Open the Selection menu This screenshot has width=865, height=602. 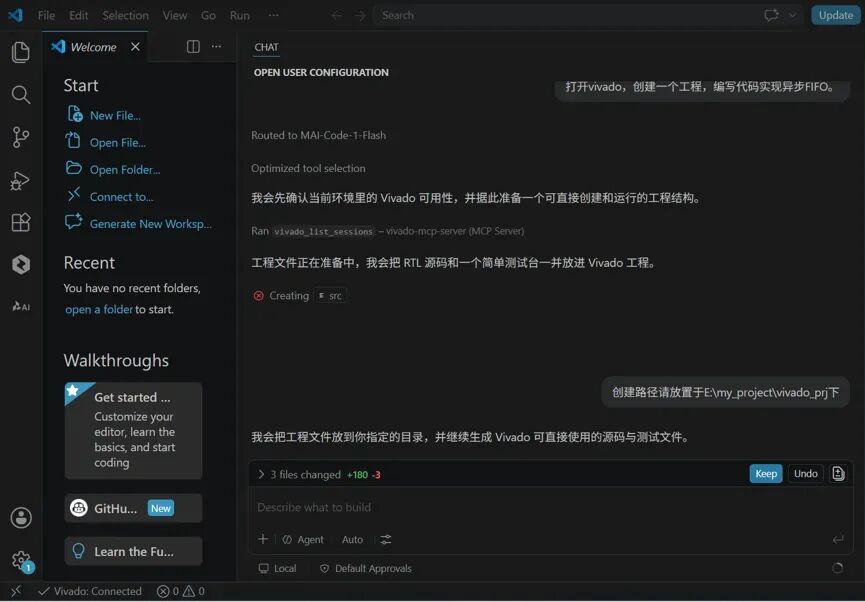point(125,15)
